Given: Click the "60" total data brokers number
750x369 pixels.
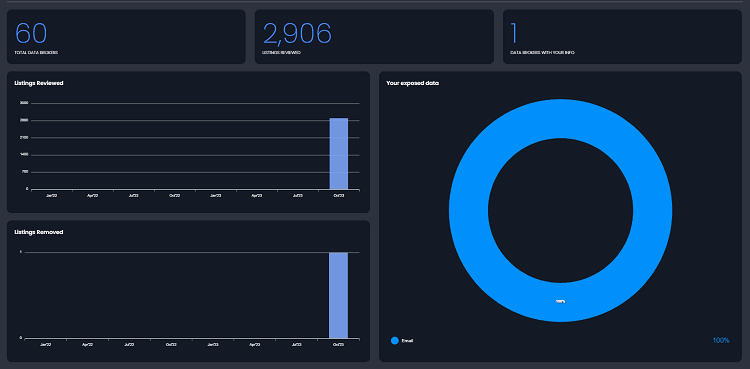Looking at the screenshot, I should tap(31, 33).
